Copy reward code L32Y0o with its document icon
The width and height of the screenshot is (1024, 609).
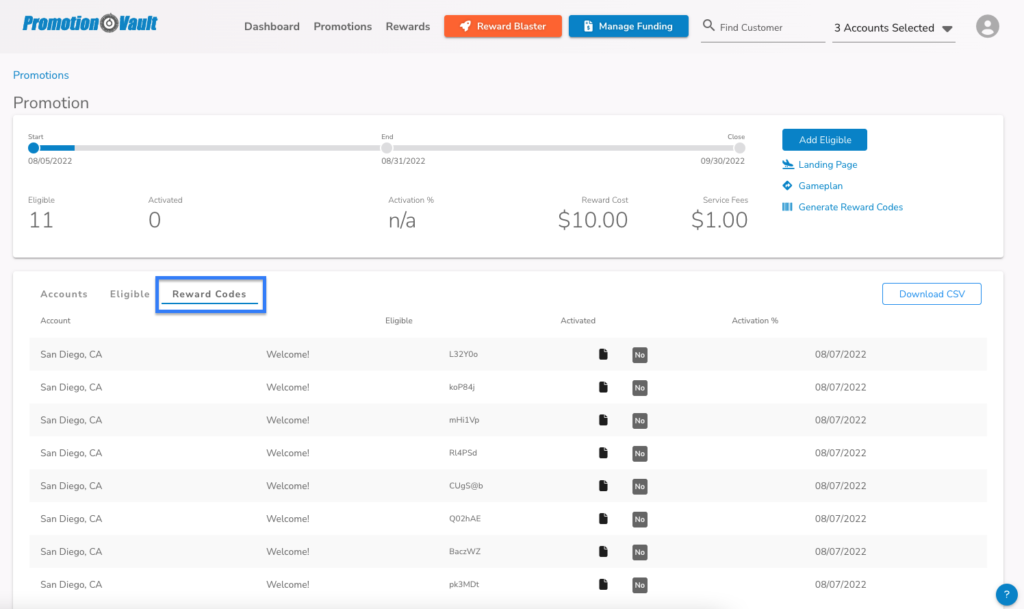(603, 354)
